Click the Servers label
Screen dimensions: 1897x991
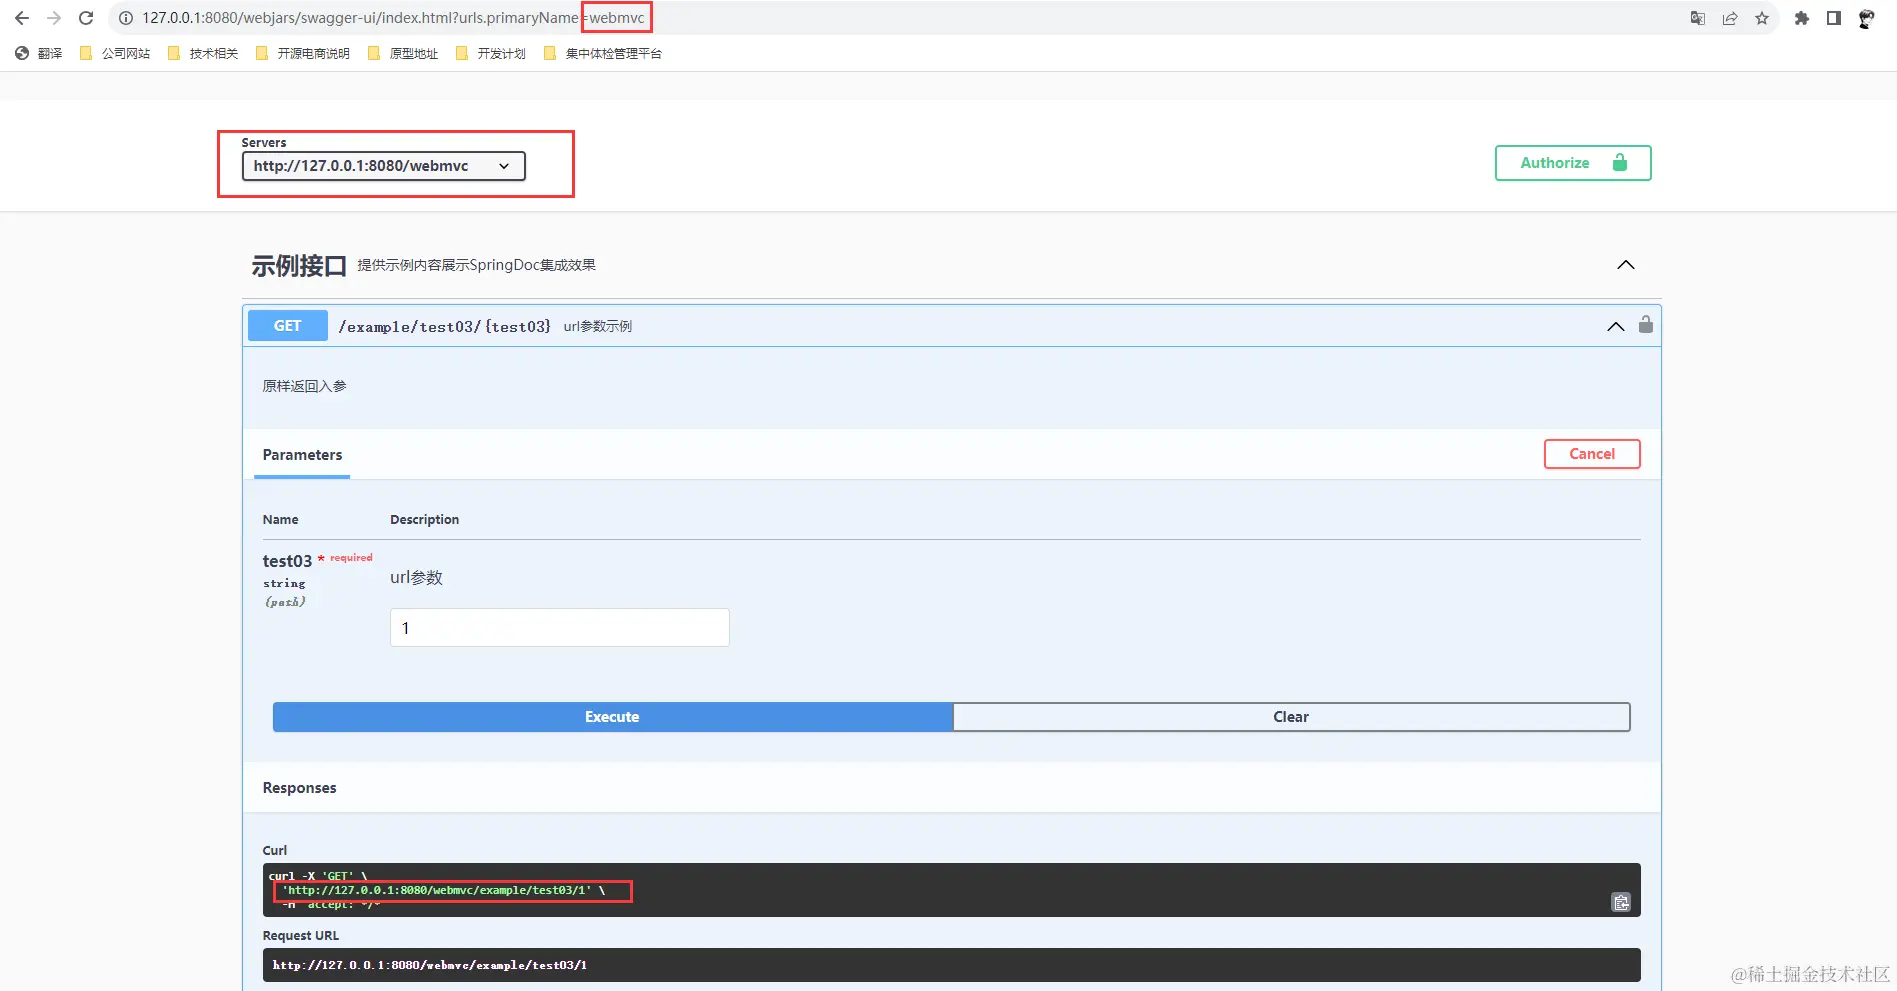(x=263, y=143)
